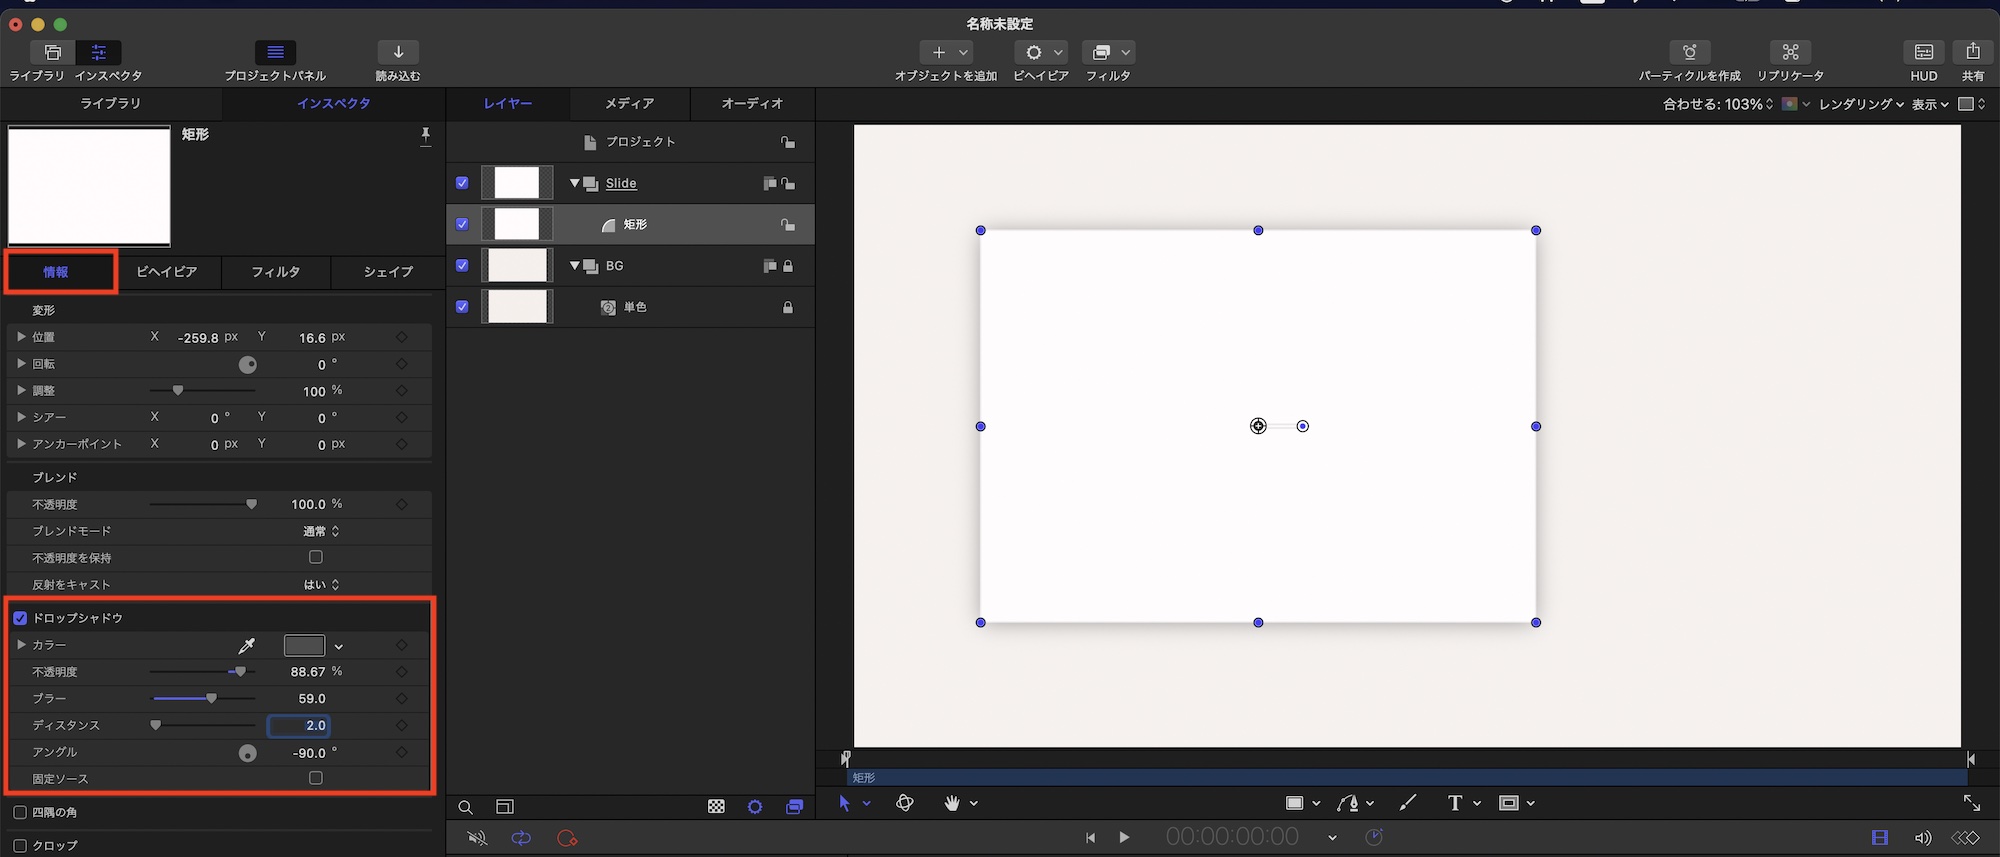Click the パーティクルを作成 icon
This screenshot has height=857, width=2000.
[x=1689, y=52]
